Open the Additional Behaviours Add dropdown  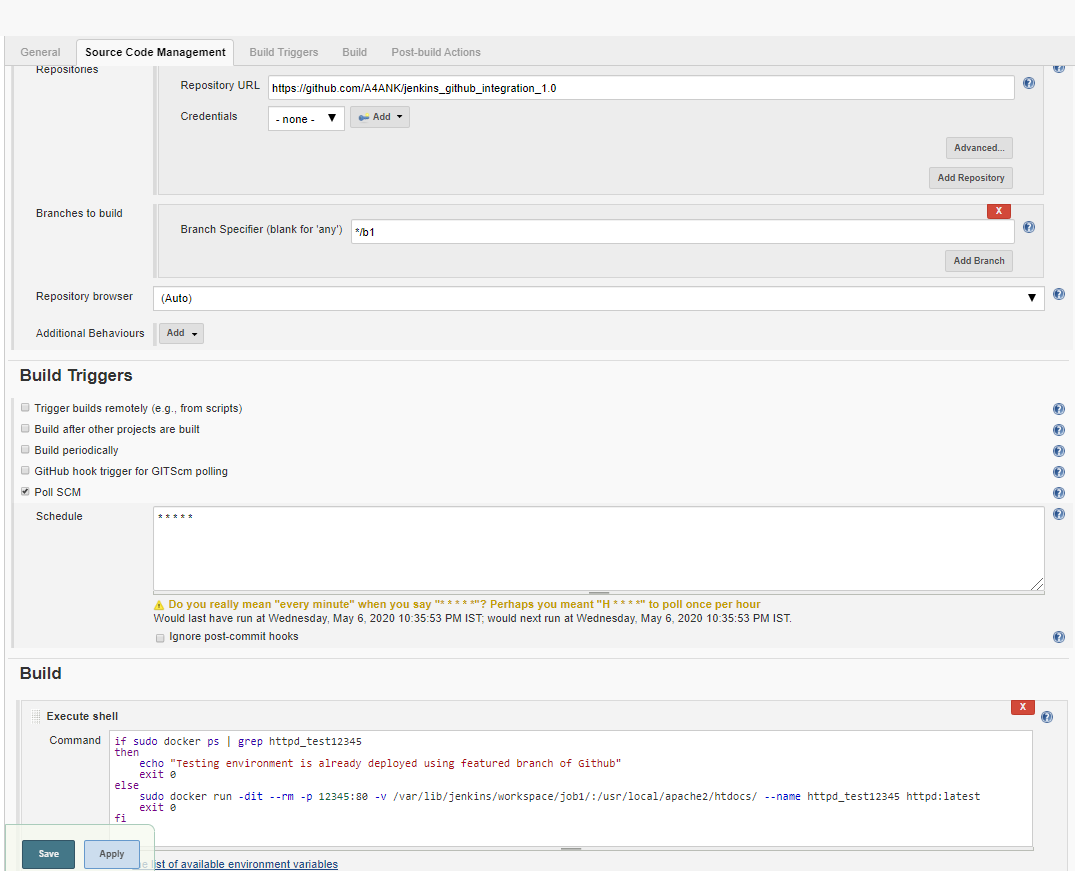180,333
